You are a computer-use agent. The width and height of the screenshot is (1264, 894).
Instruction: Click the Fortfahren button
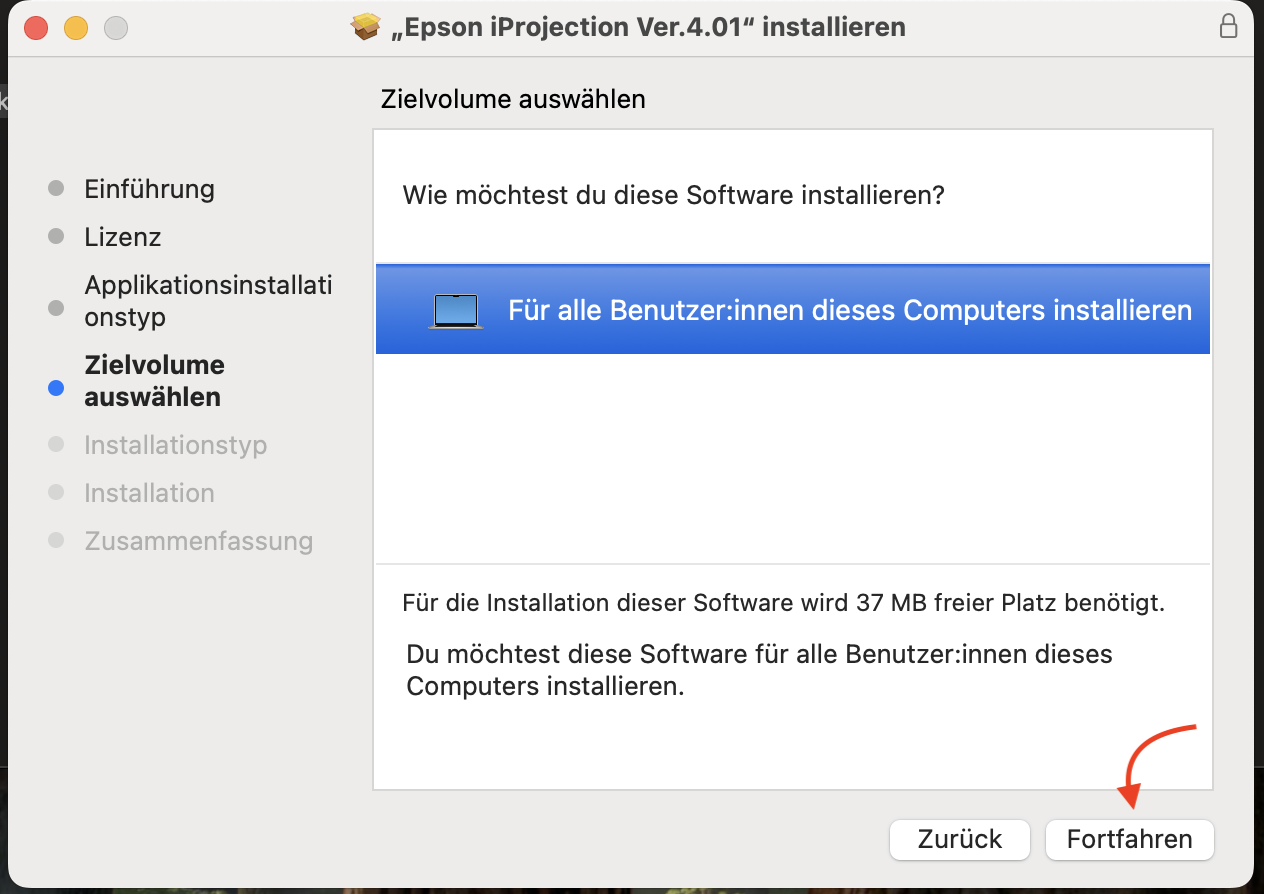click(1129, 839)
